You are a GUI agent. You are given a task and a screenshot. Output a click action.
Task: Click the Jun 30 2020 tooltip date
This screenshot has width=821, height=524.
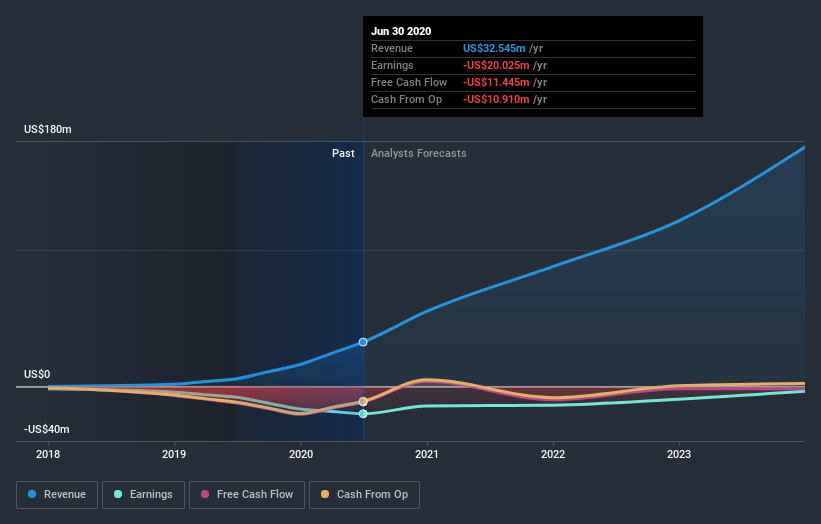click(x=401, y=31)
